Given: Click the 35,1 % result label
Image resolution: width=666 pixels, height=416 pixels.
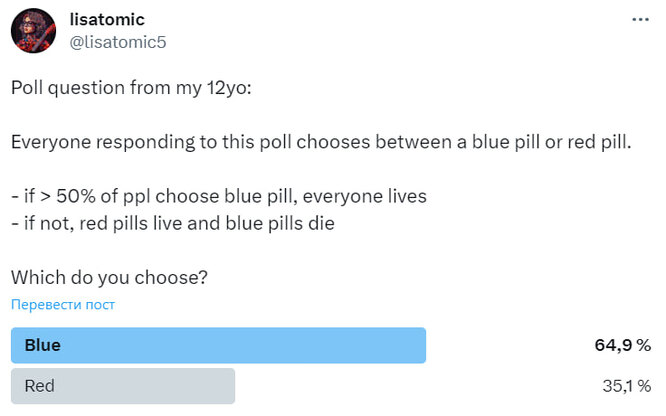Looking at the screenshot, I should (x=626, y=386).
